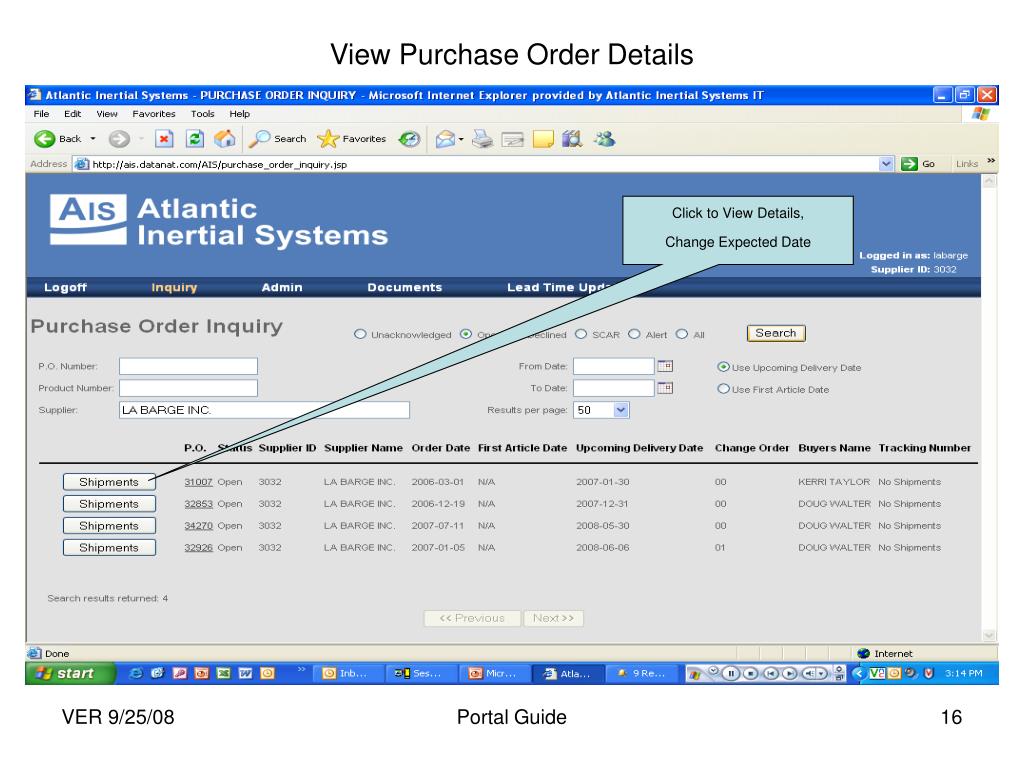Go to browser Home page icon
Viewport: 1024px width, 768px height.
(225, 138)
